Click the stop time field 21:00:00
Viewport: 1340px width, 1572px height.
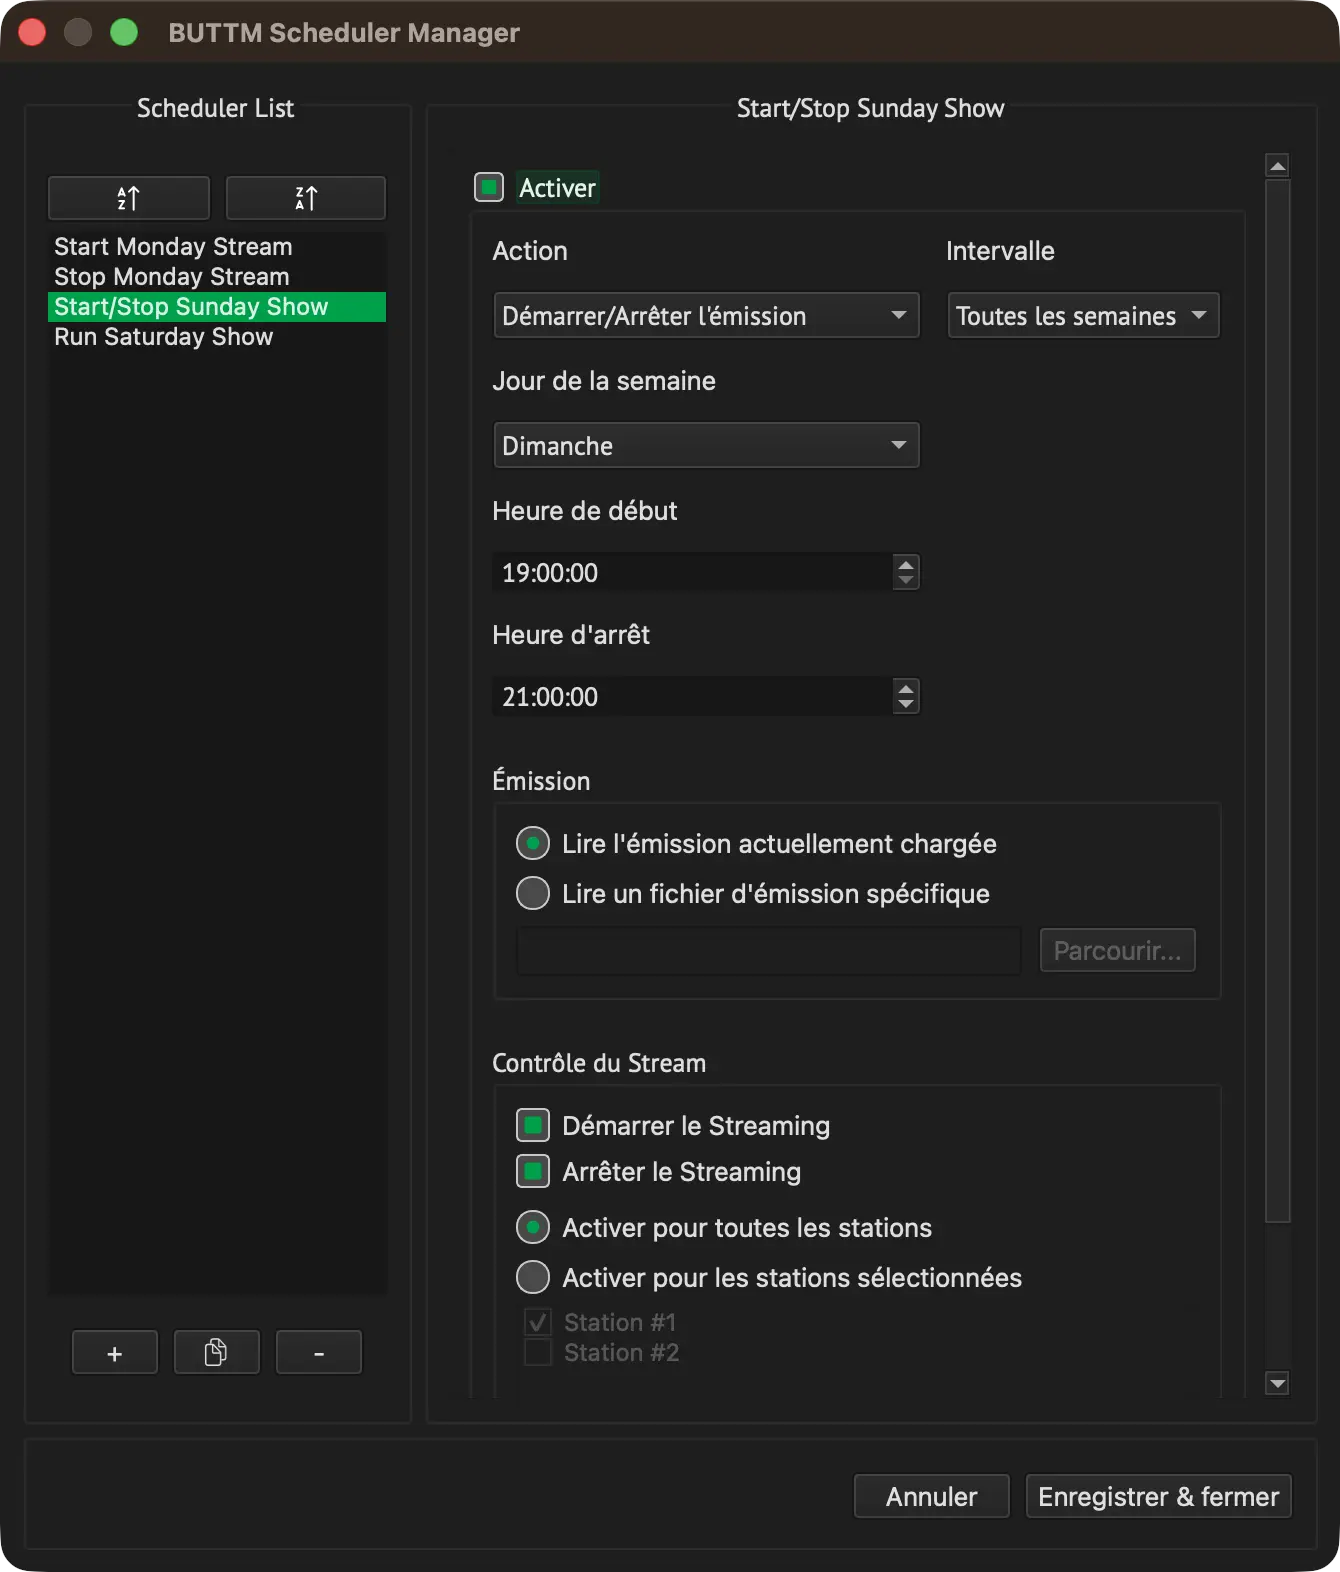693,696
